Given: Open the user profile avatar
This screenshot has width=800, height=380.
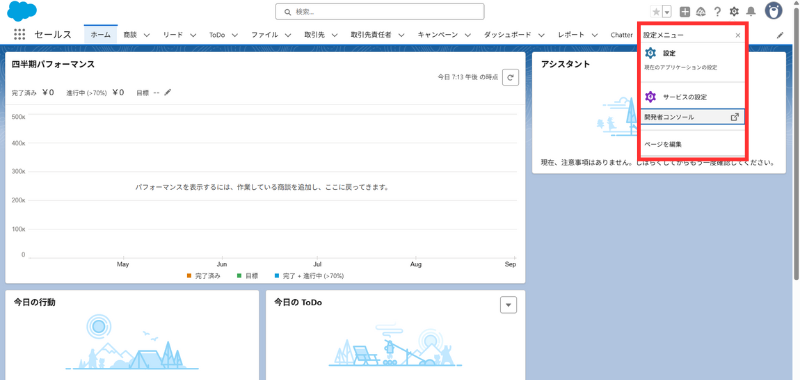Looking at the screenshot, I should 773,11.
